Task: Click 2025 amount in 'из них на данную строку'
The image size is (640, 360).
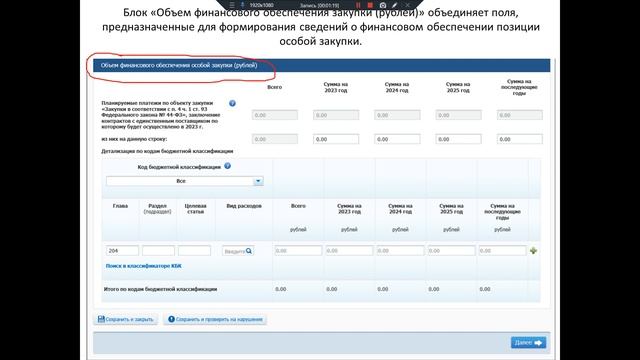Action: [x=458, y=139]
